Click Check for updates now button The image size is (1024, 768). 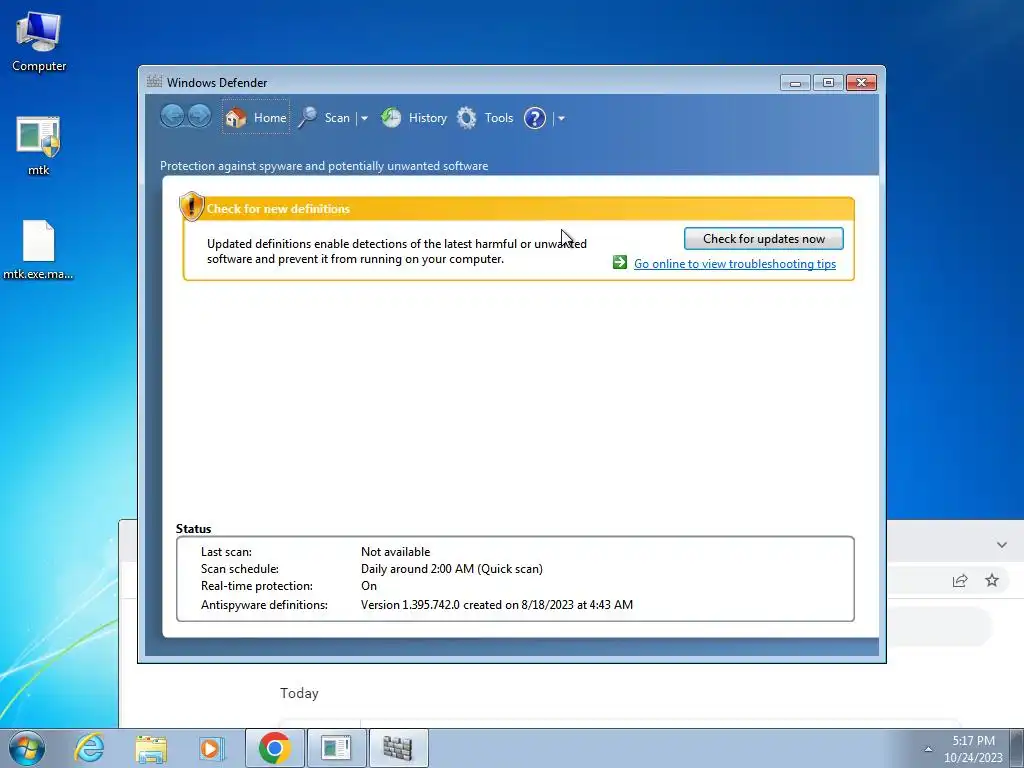click(763, 238)
